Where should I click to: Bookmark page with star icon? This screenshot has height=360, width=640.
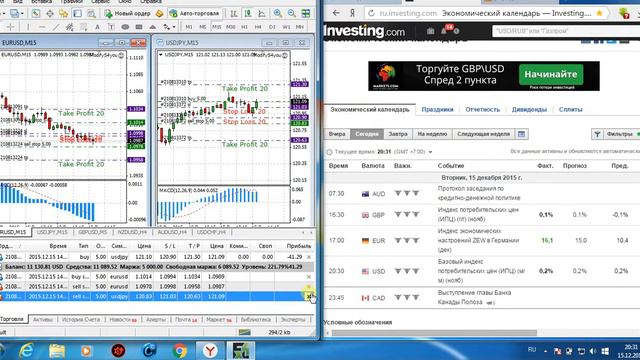click(599, 13)
